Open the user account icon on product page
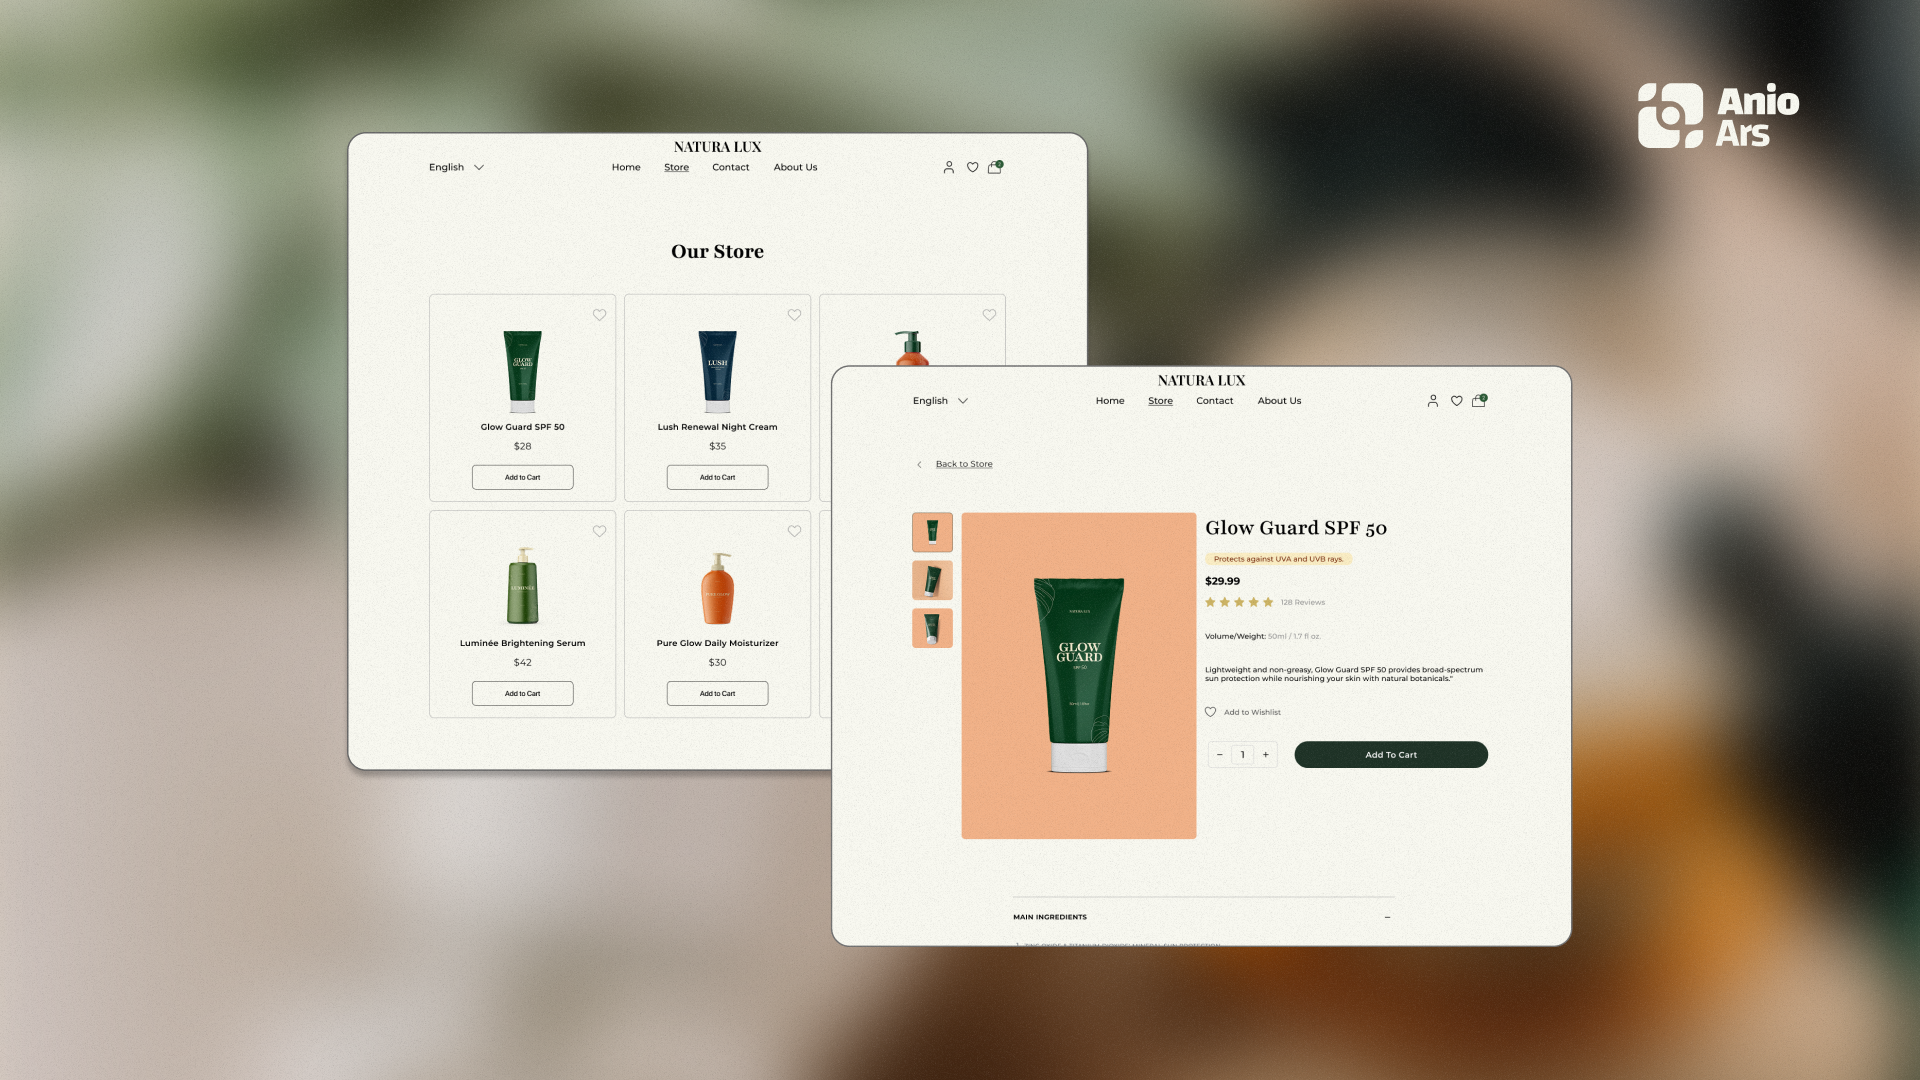The height and width of the screenshot is (1080, 1920). [1432, 400]
